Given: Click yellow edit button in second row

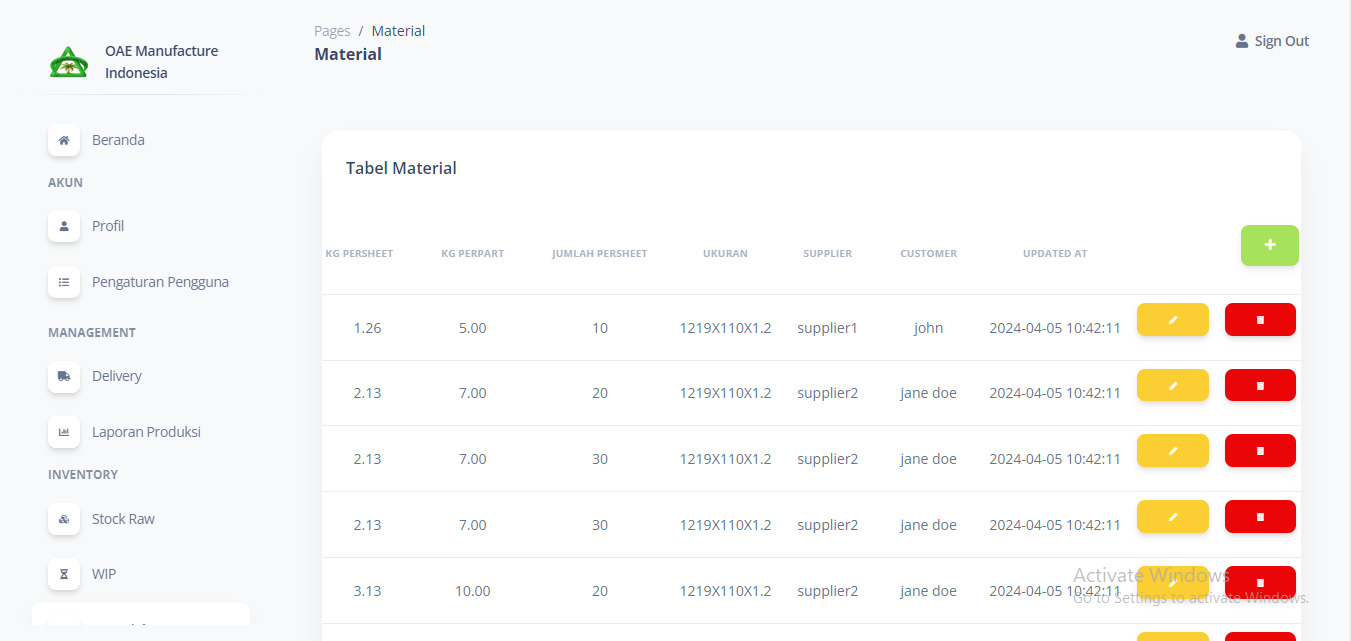Looking at the screenshot, I should [1172, 385].
